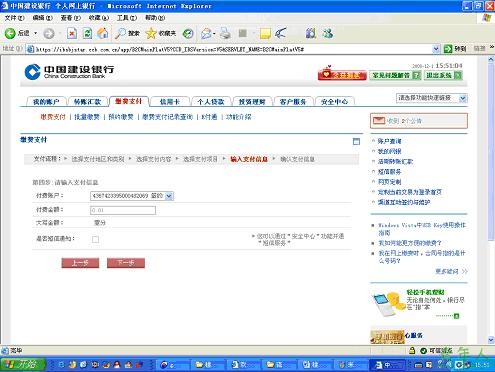Open the 文件 menu
Image resolution: width=495 pixels, height=372 pixels.
click(14, 18)
